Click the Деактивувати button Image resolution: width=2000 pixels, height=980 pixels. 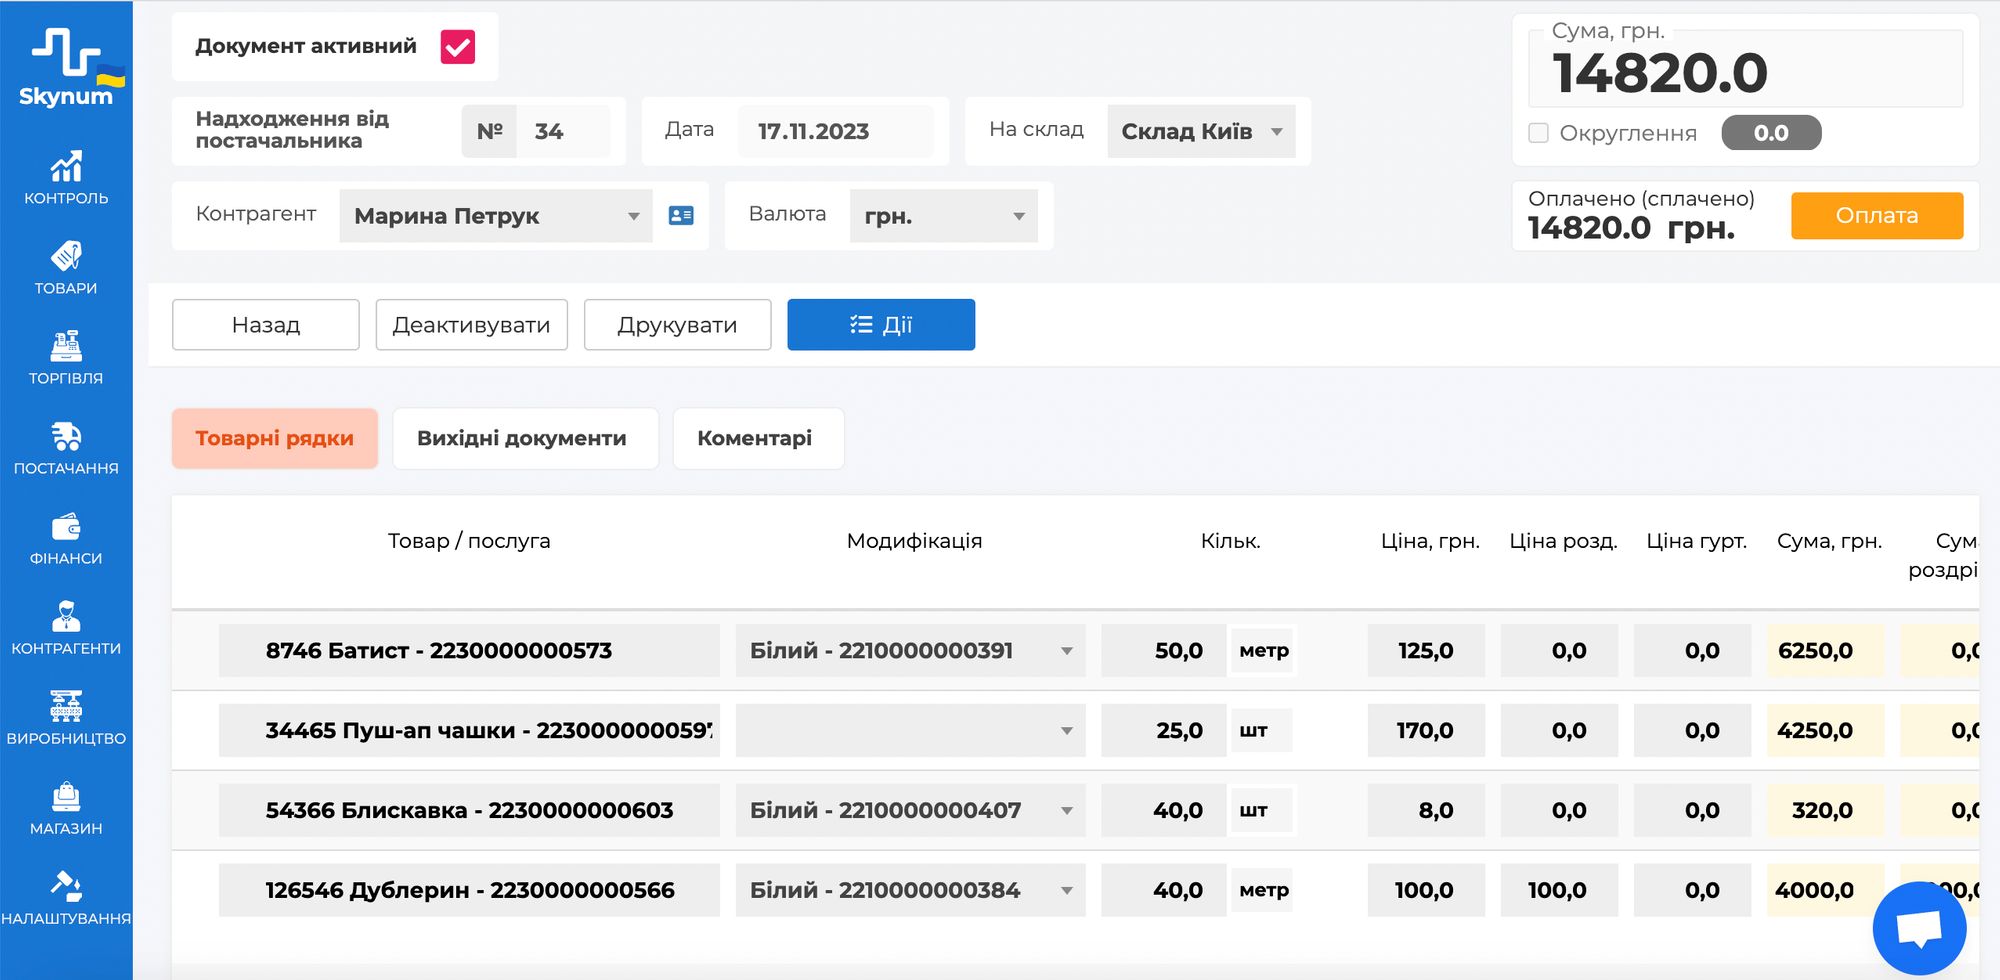tap(471, 325)
